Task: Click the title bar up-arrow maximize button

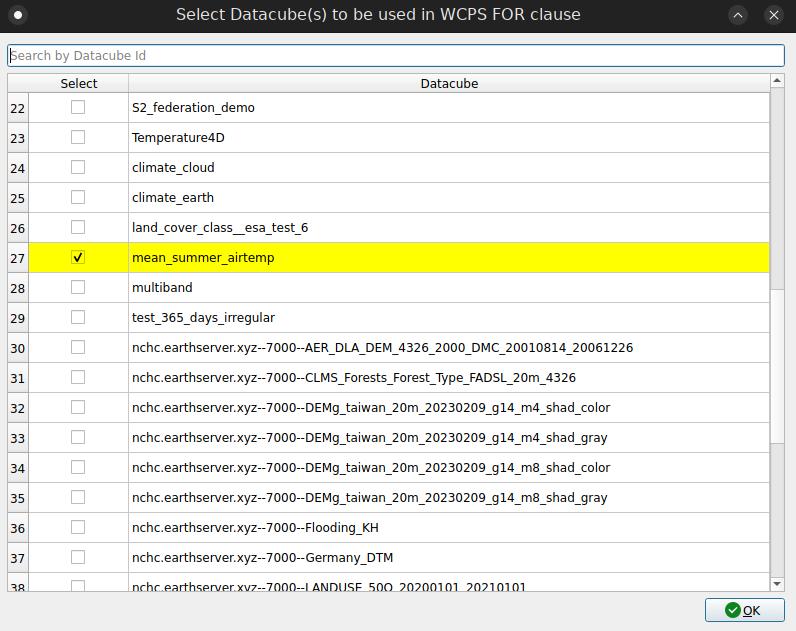Action: [x=738, y=15]
